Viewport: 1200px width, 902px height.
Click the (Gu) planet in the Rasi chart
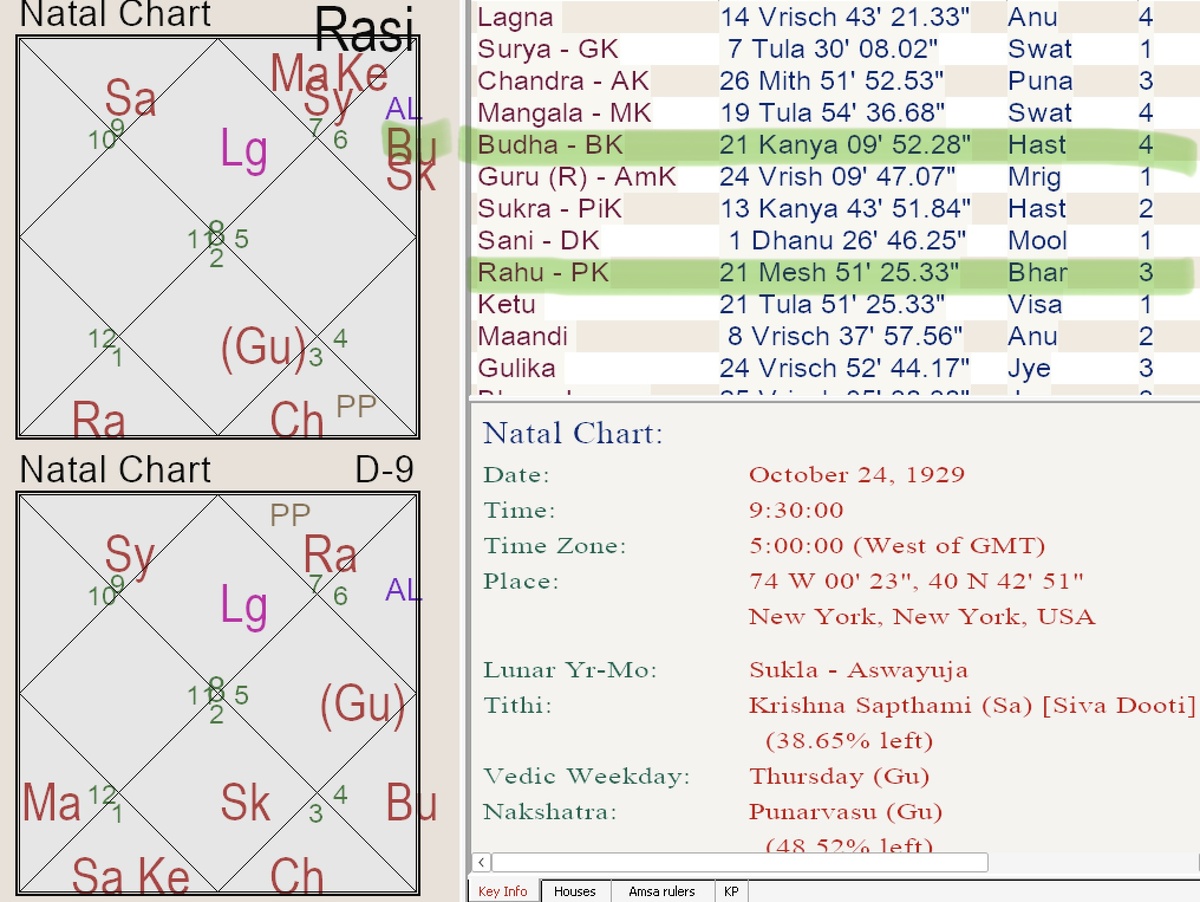coord(263,349)
